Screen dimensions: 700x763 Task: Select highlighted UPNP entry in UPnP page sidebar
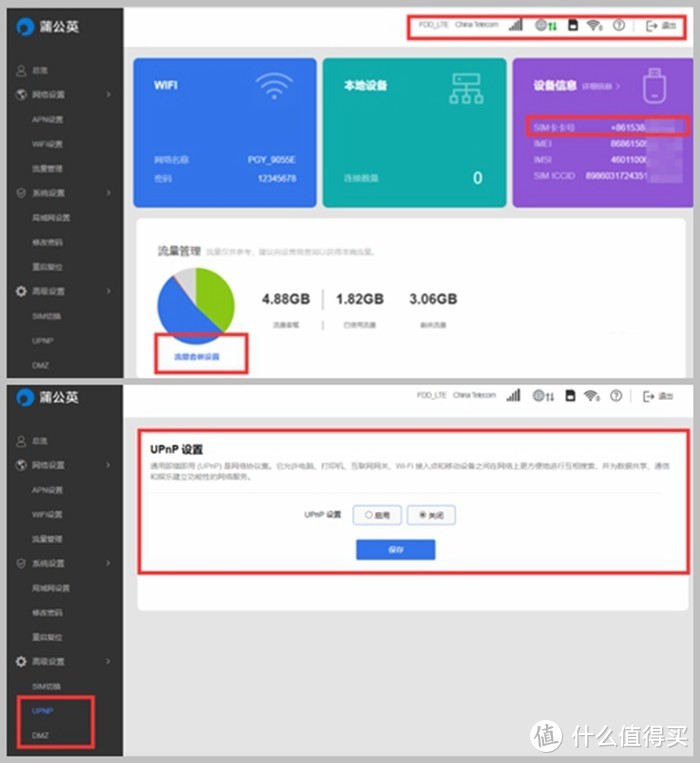(x=43, y=711)
